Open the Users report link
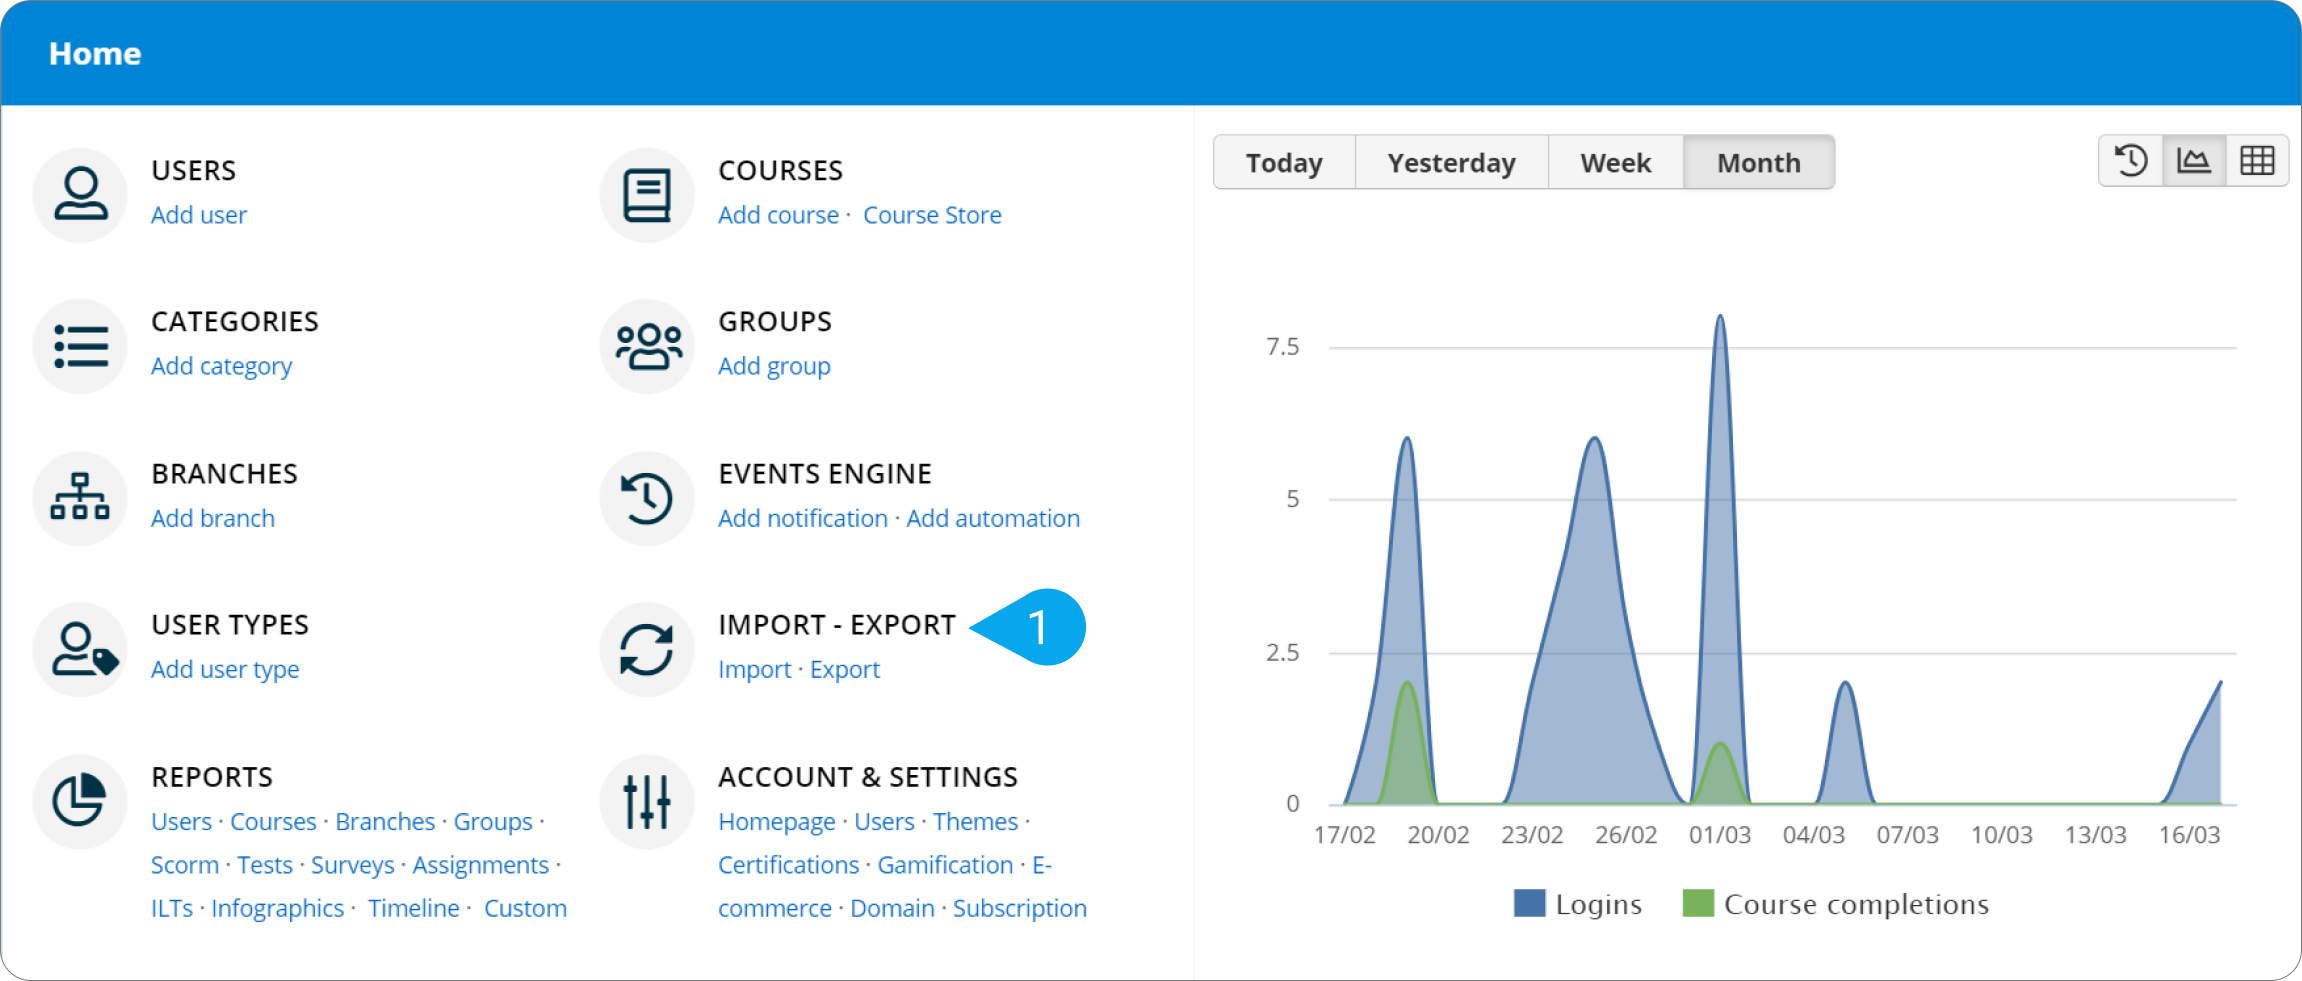 pyautogui.click(x=181, y=821)
